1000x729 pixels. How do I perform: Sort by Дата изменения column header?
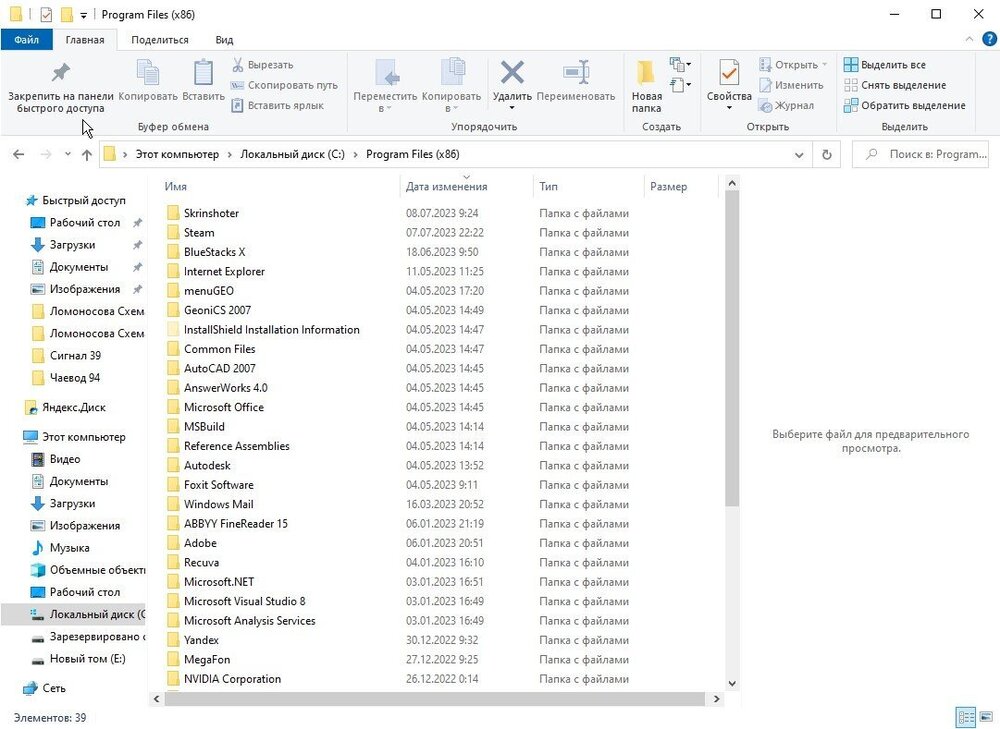click(446, 186)
